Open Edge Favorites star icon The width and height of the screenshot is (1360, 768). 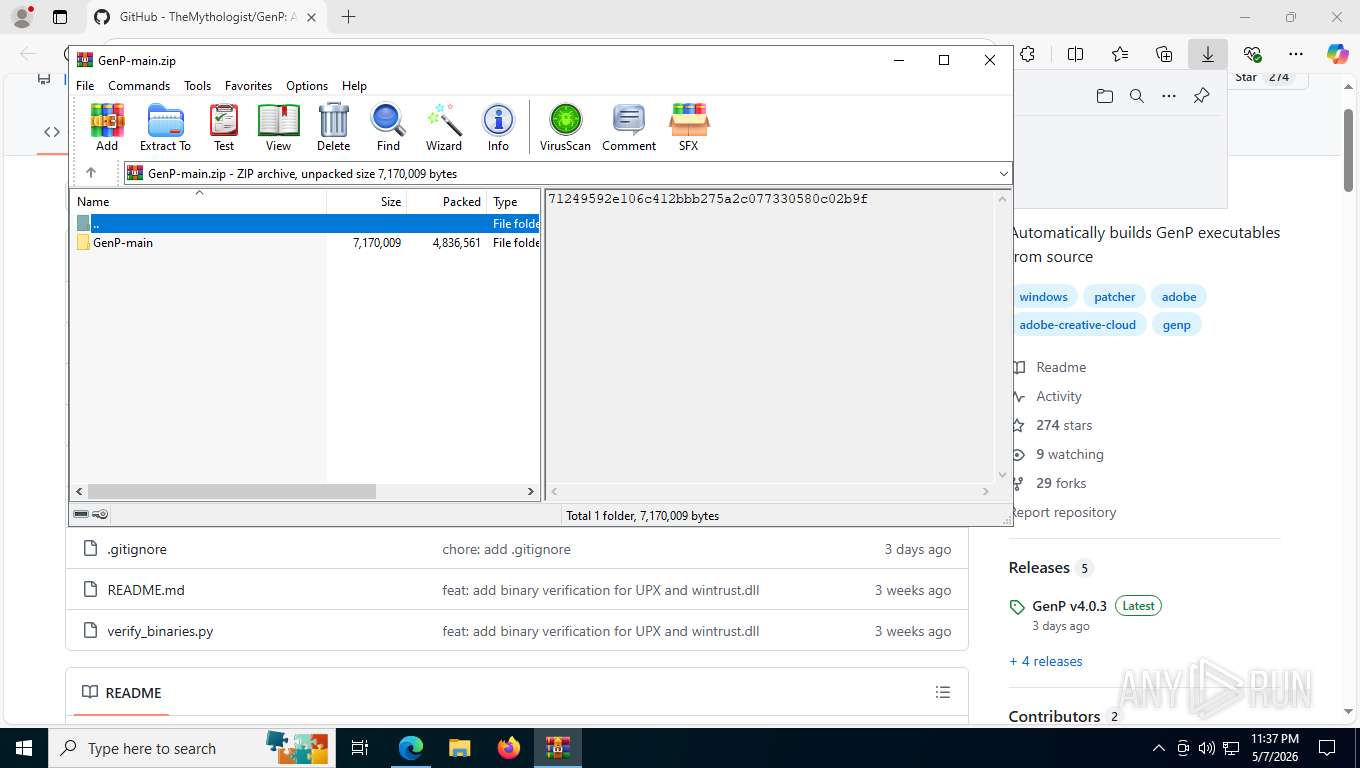coord(1120,54)
